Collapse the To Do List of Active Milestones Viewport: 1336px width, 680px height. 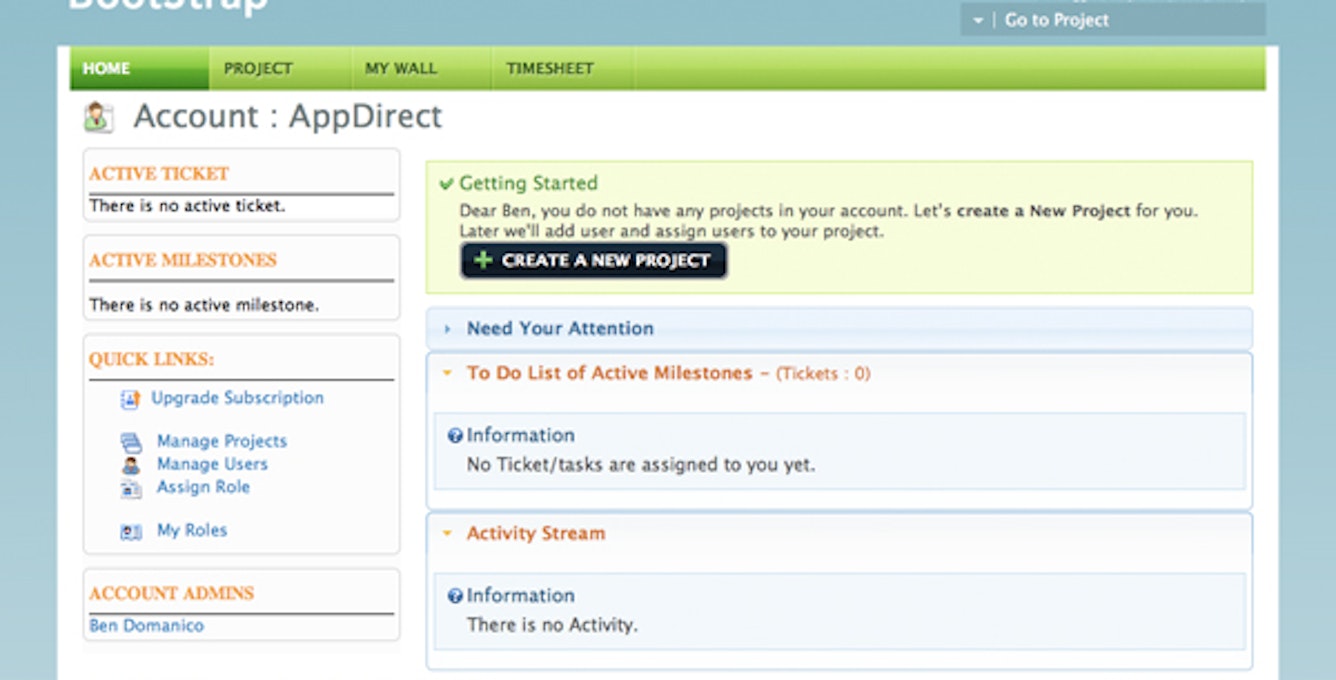coord(447,373)
